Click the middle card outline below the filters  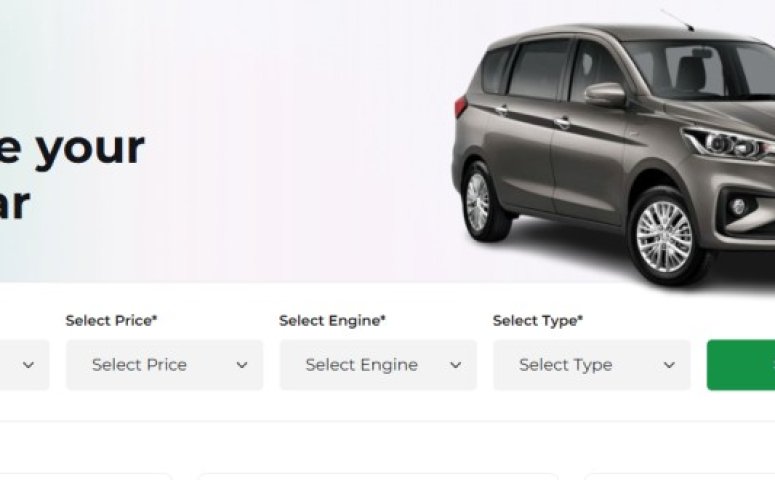378,476
